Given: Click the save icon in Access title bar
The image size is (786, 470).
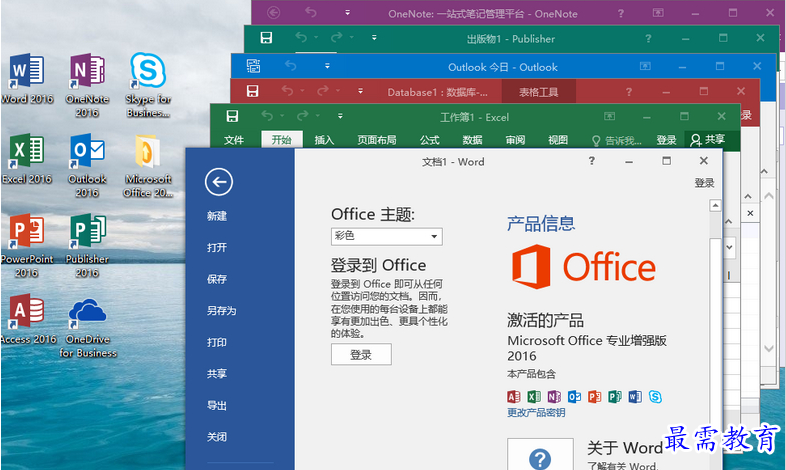Looking at the screenshot, I should pyautogui.click(x=252, y=91).
